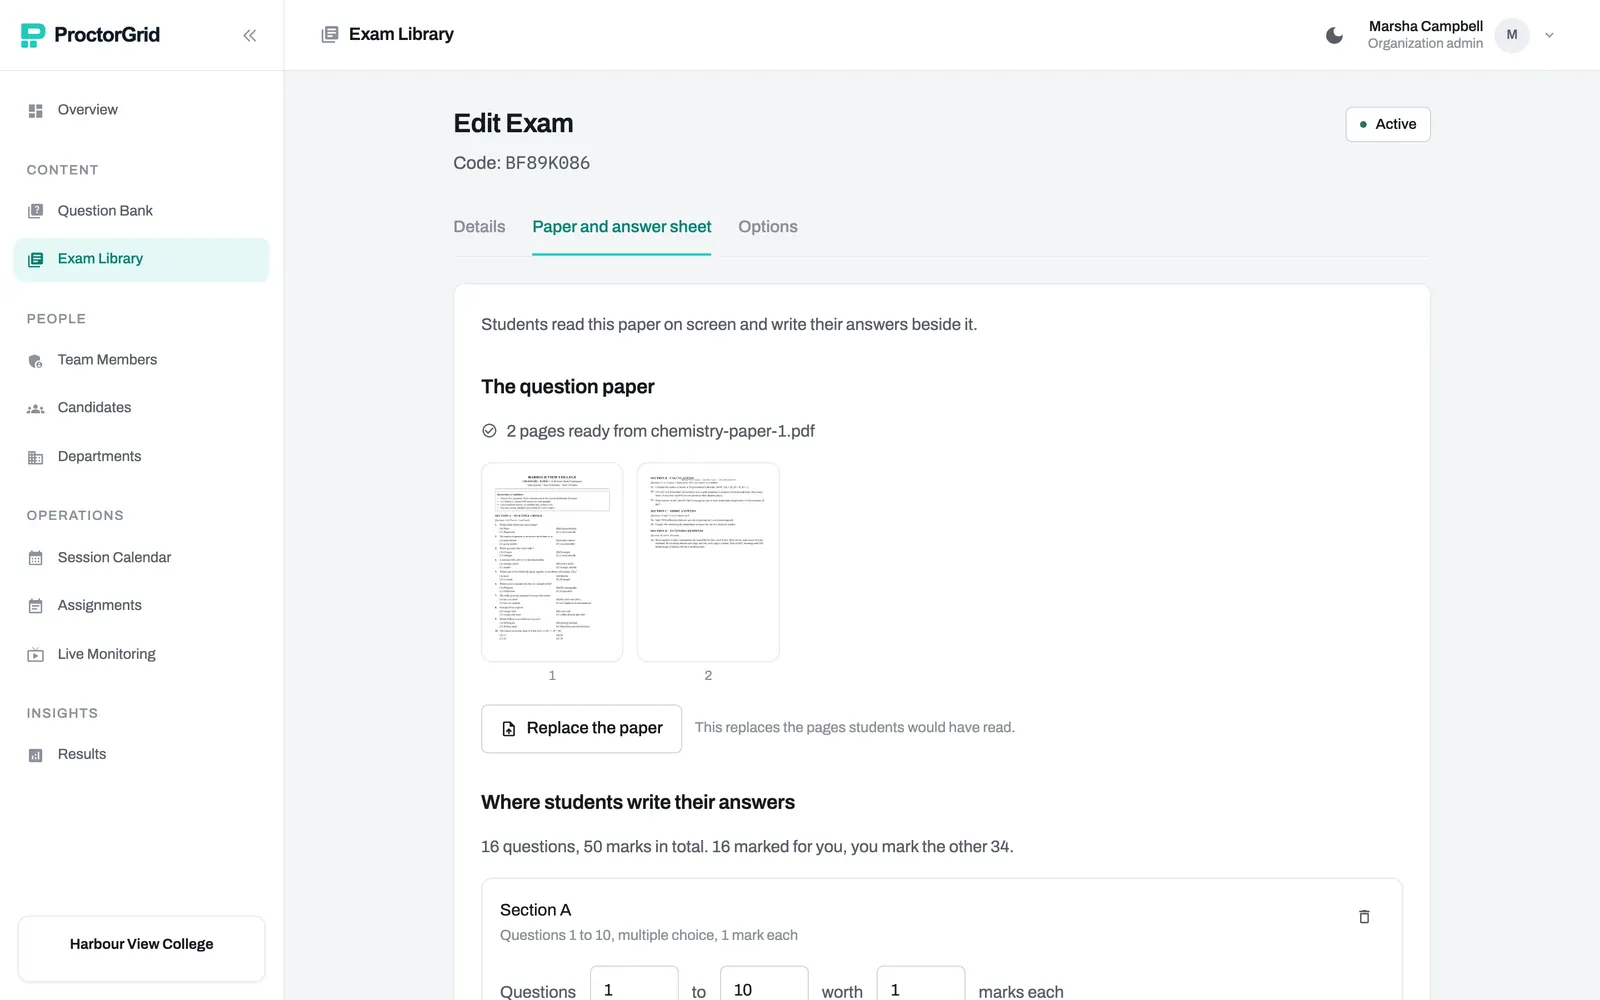This screenshot has height=1000, width=1600.
Task: Collapse the sidebar with double-chevron icon
Action: coord(249,35)
